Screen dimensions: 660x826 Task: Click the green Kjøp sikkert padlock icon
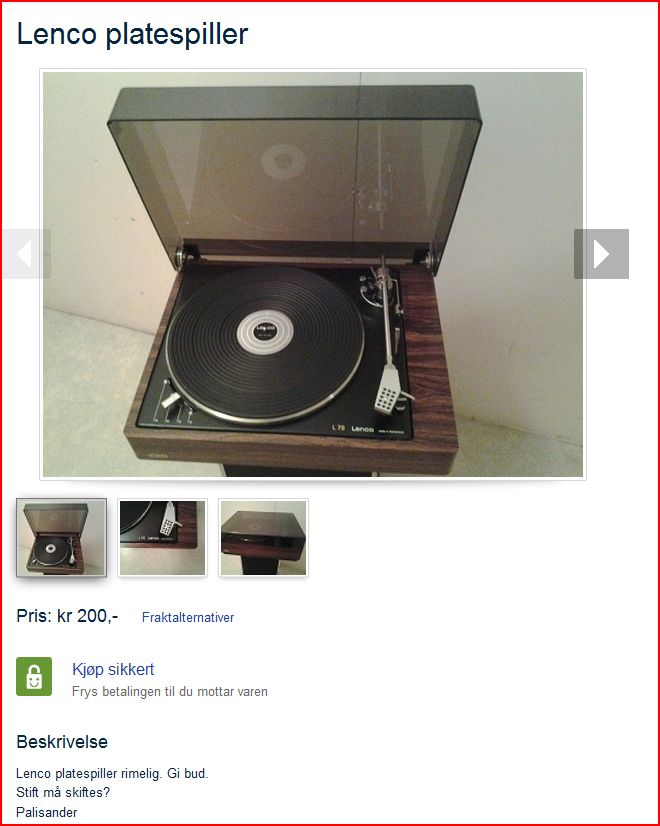34,676
